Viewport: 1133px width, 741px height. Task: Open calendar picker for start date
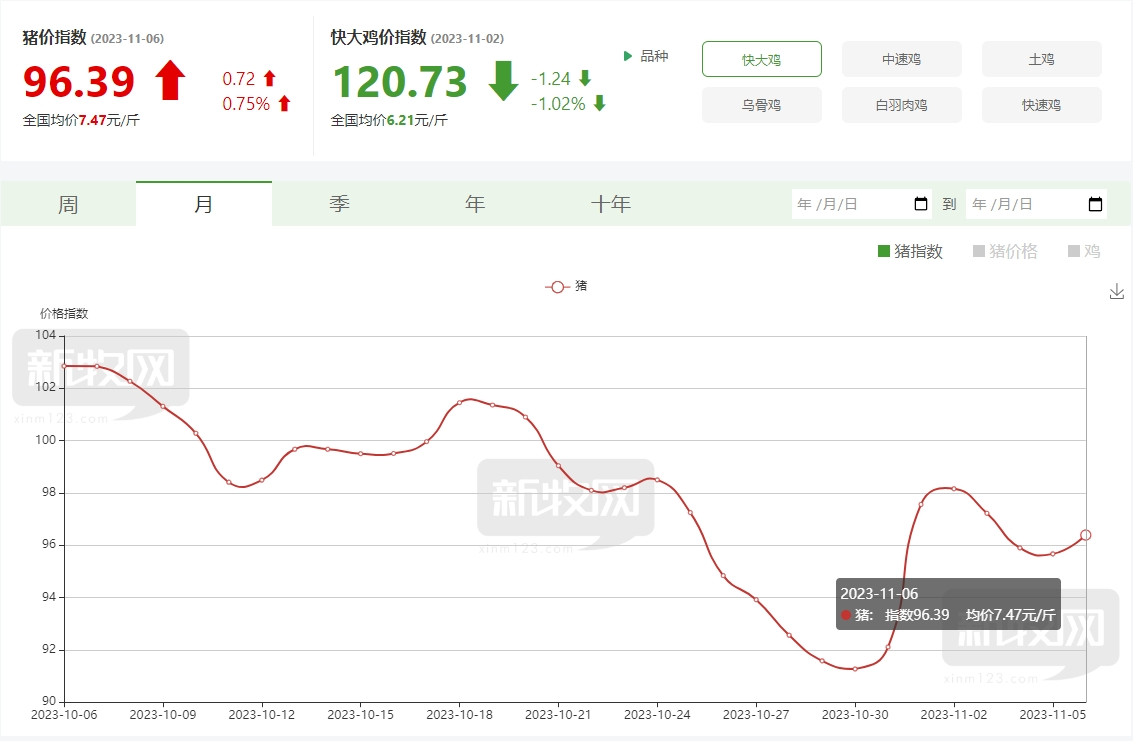click(x=921, y=204)
